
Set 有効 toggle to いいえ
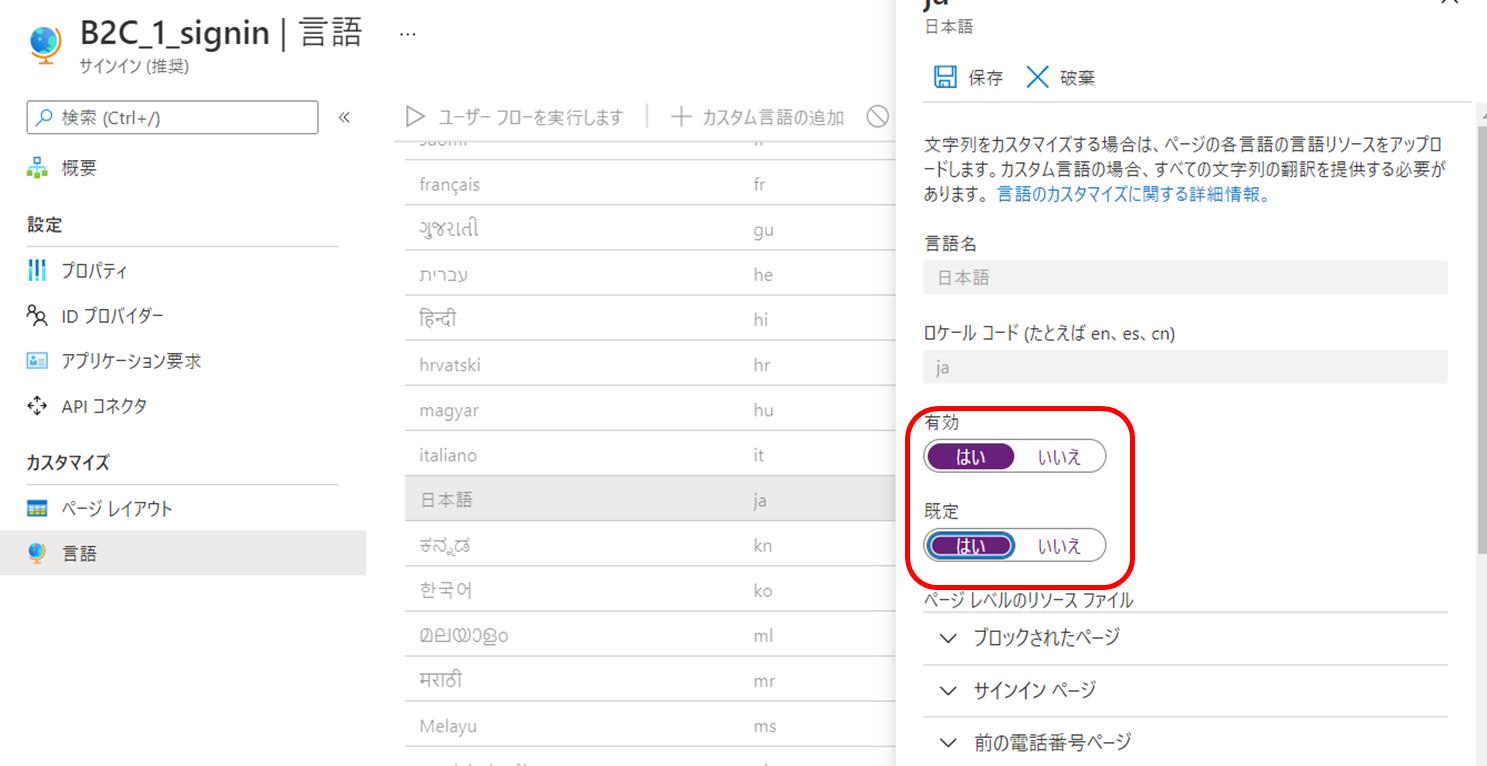(x=1059, y=457)
